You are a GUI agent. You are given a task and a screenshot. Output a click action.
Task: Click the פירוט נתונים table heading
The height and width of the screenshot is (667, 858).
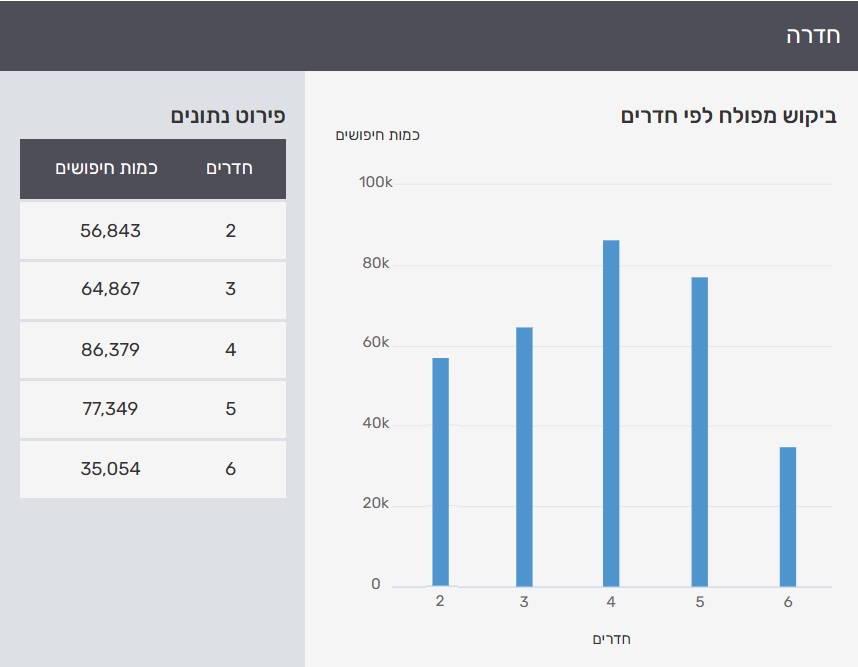point(228,115)
